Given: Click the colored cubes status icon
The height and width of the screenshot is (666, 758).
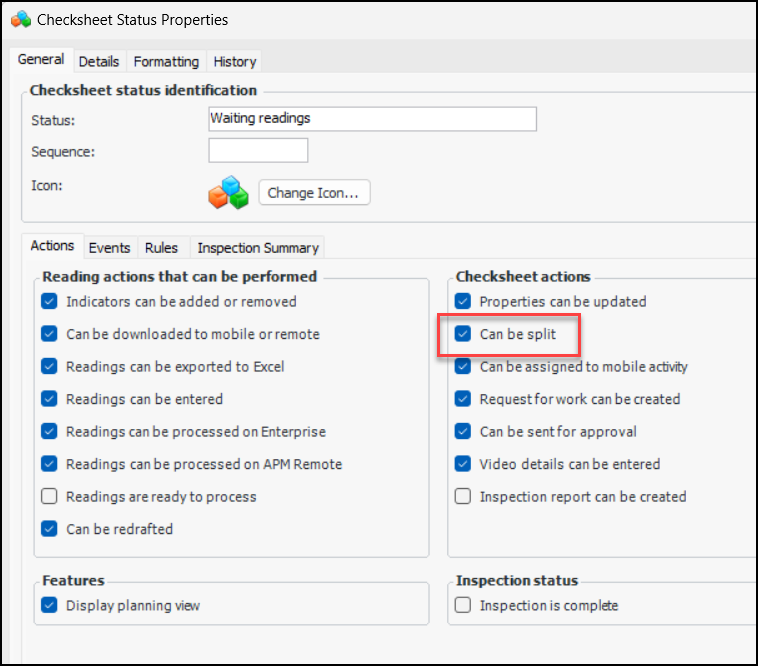Looking at the screenshot, I should tap(228, 192).
